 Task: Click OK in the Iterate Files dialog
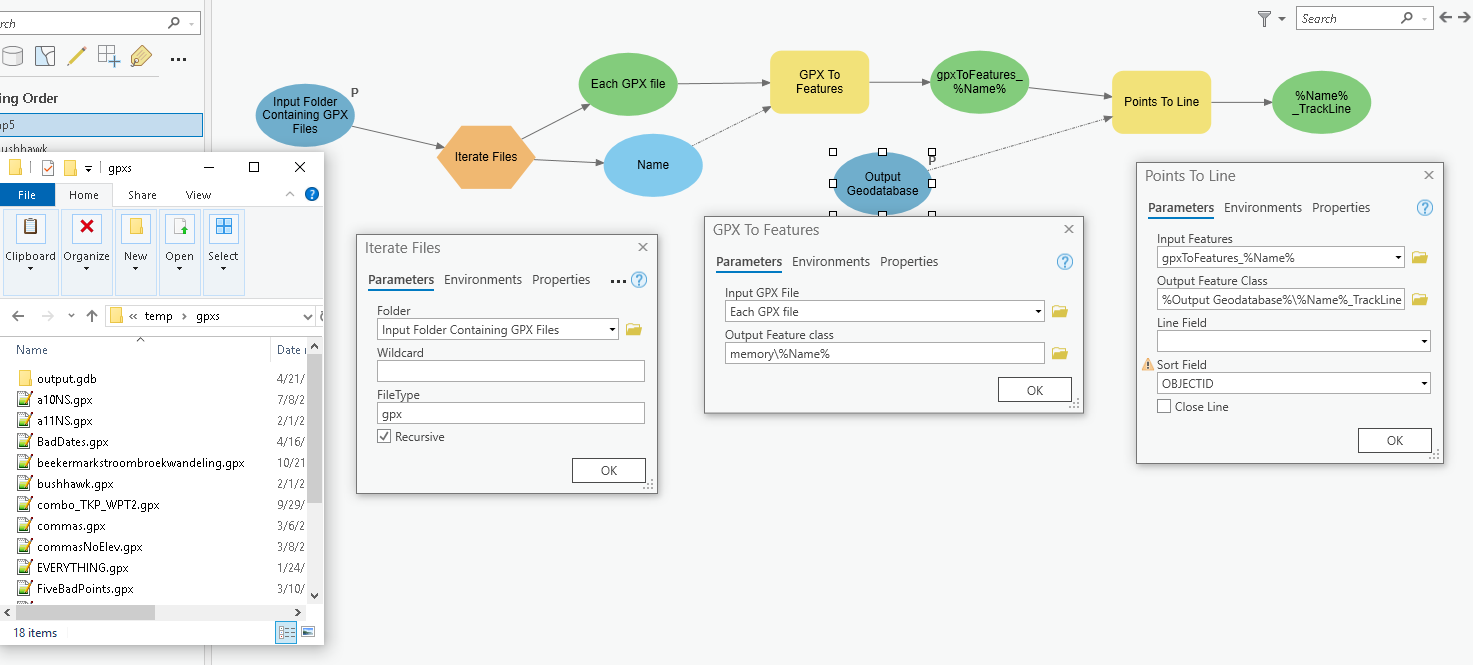(608, 470)
